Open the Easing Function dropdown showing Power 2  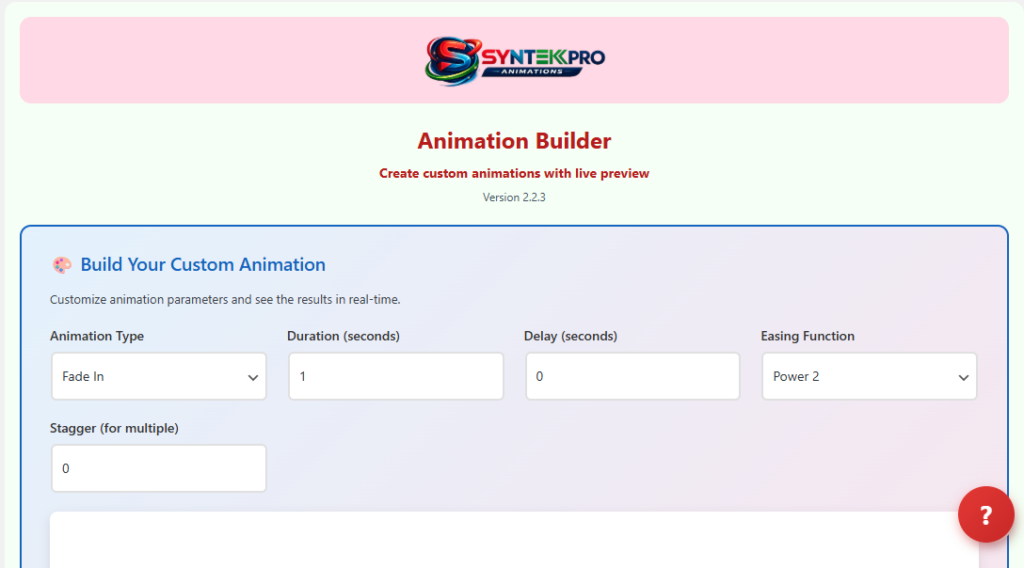(x=869, y=376)
